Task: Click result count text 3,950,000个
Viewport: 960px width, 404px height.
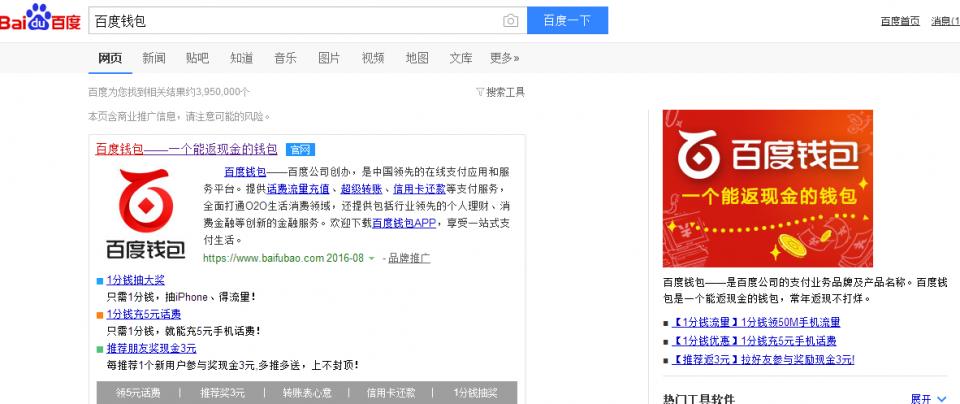Action: point(223,92)
